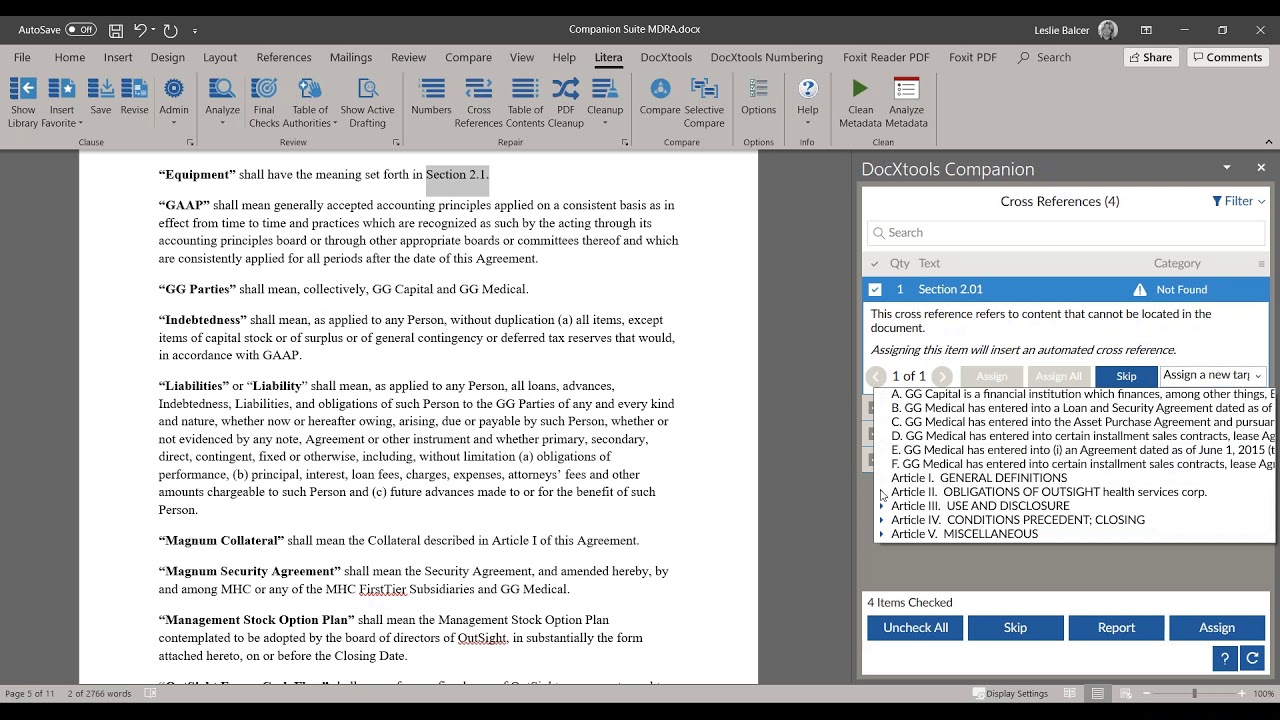Screen dimensions: 1280x720
Task: Open the column menu beside Category header
Action: point(1261,264)
